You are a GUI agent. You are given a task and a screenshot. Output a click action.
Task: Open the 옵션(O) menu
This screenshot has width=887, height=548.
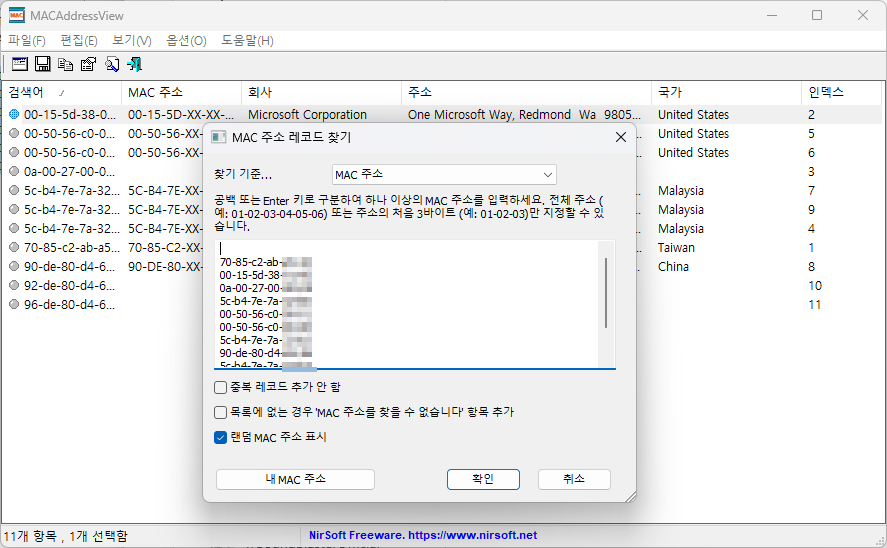click(186, 41)
